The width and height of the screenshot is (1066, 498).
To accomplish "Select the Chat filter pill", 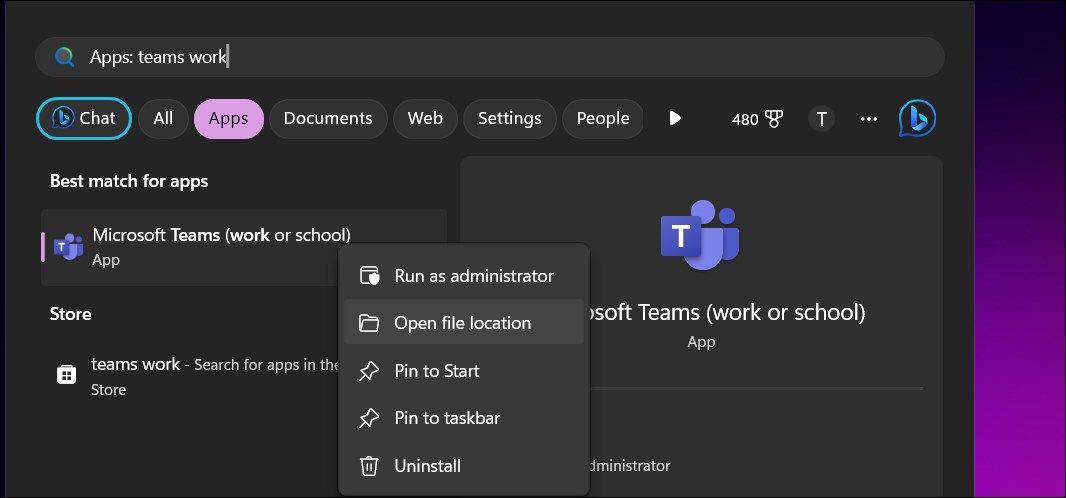I will pos(84,119).
